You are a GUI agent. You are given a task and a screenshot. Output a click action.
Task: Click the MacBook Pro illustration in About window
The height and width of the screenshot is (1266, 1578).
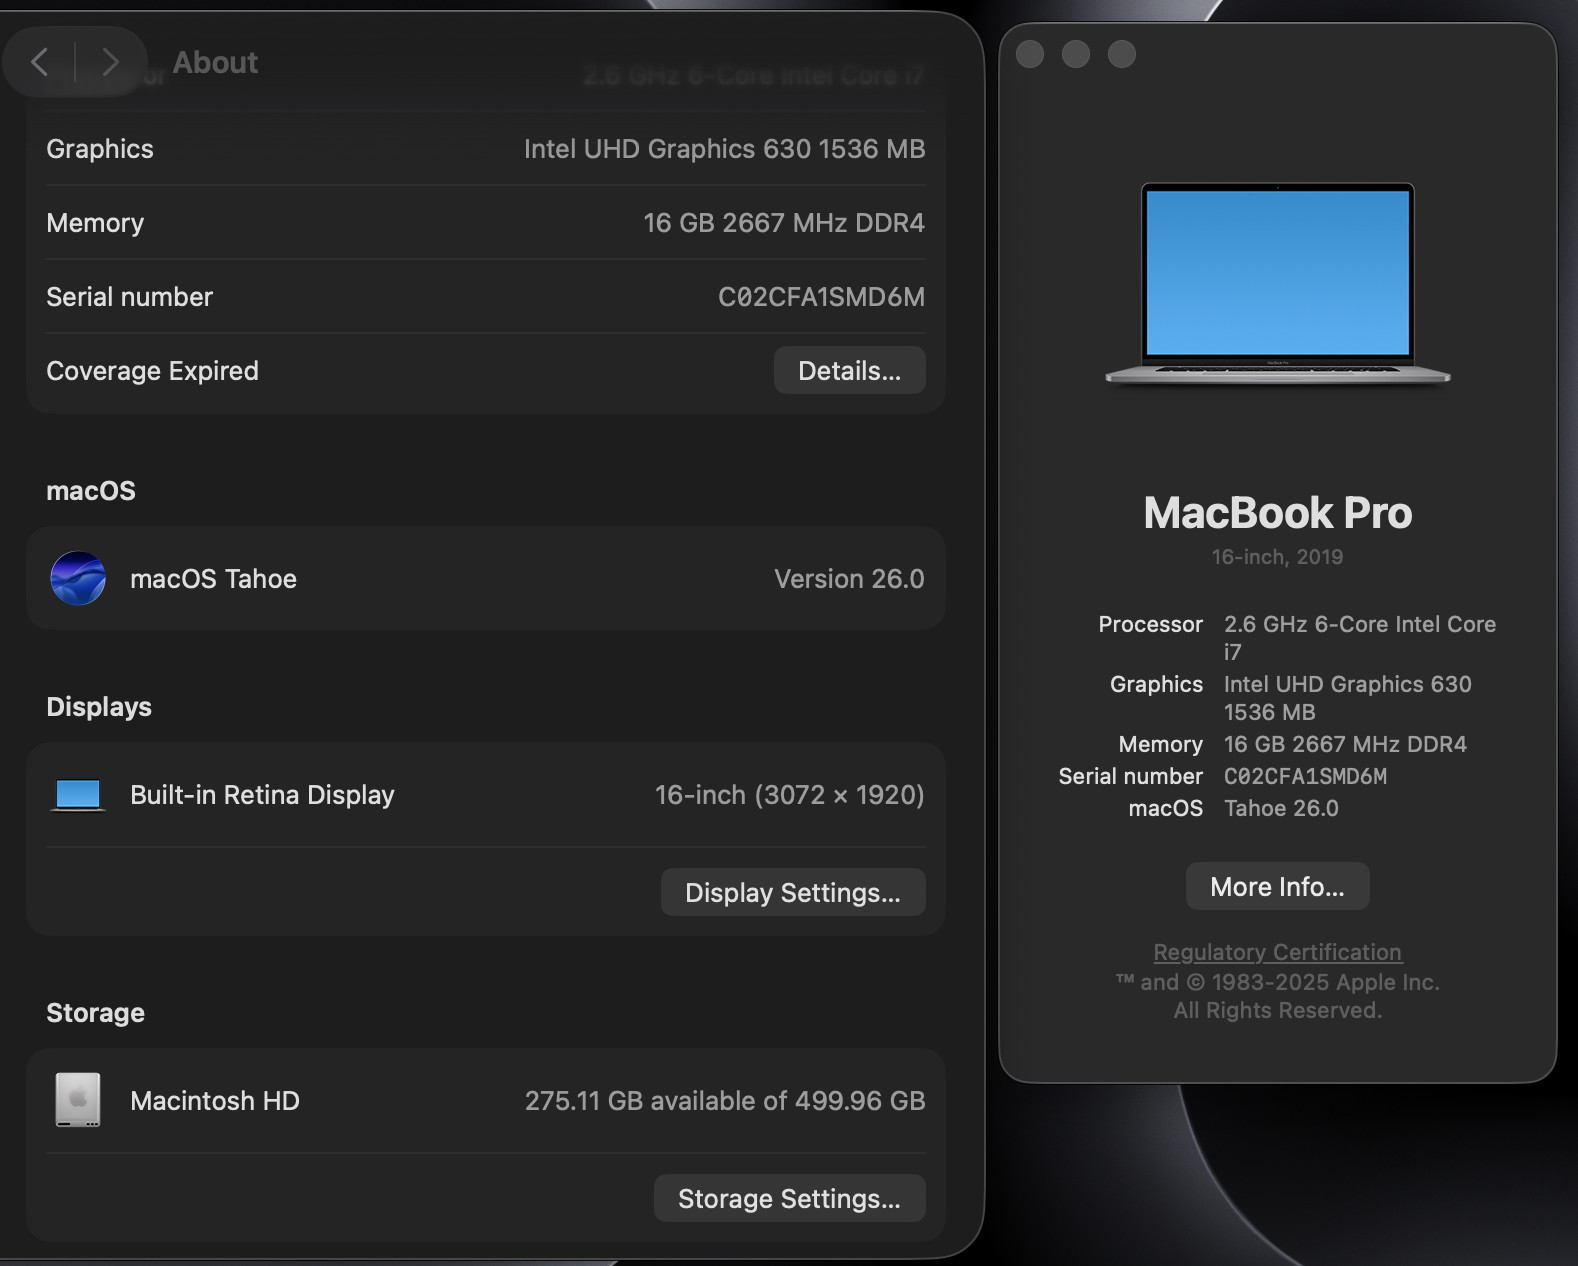(1278, 283)
